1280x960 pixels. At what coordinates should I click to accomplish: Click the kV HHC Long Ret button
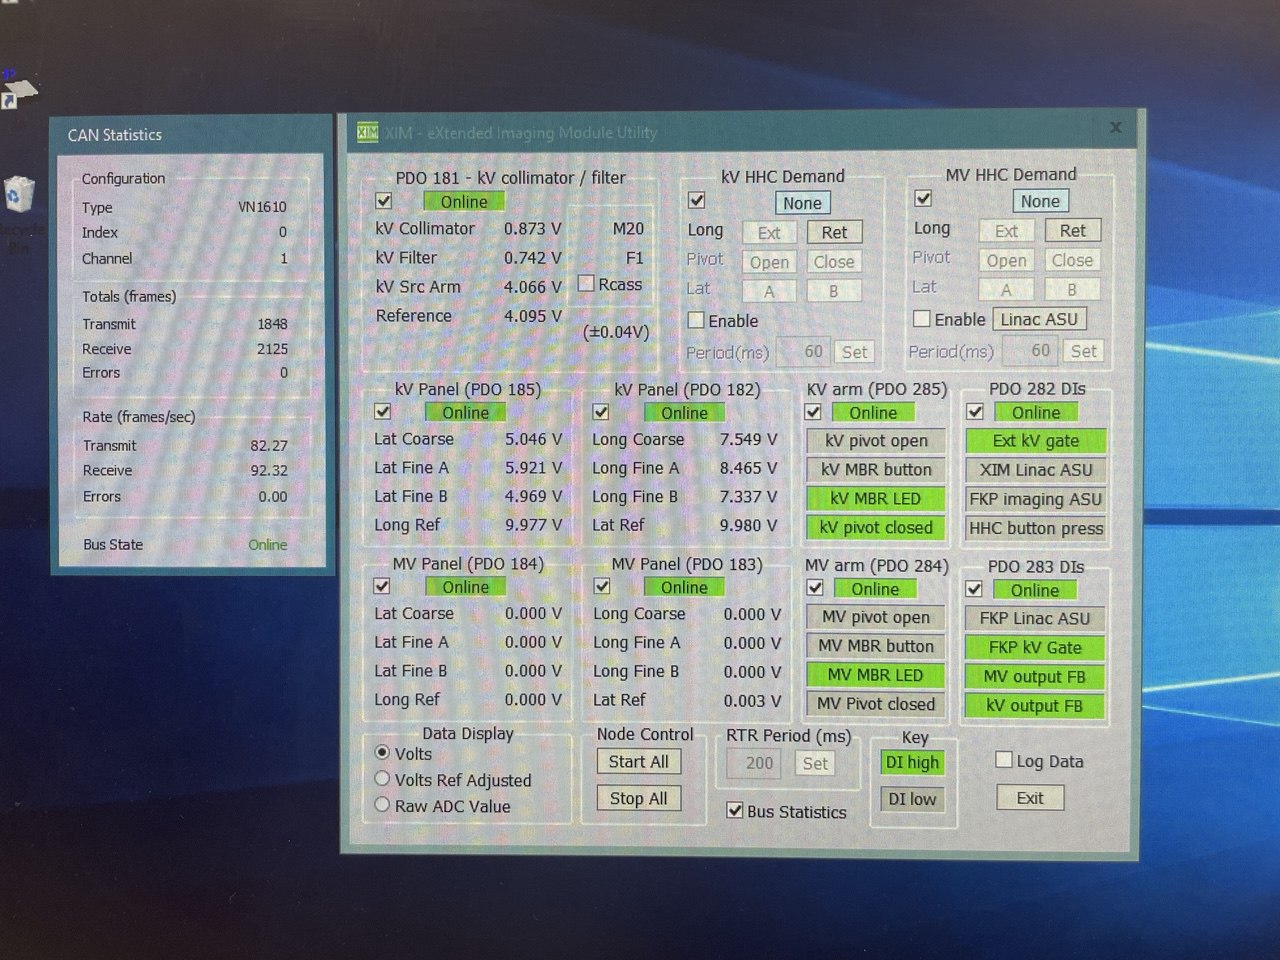(x=835, y=232)
